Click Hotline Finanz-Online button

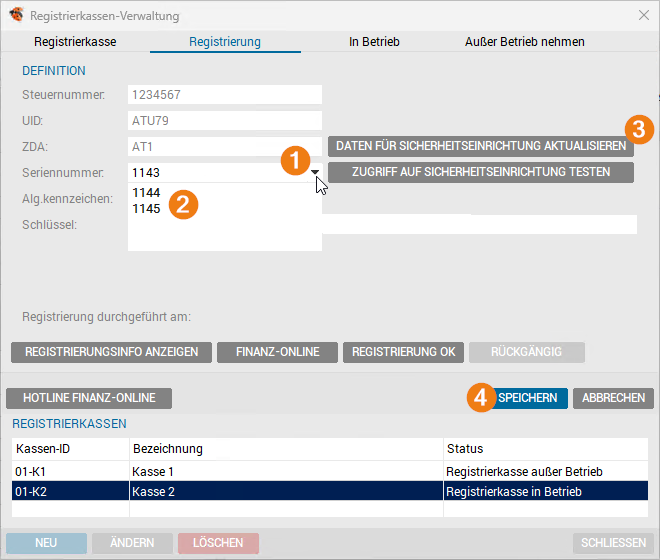click(x=89, y=398)
